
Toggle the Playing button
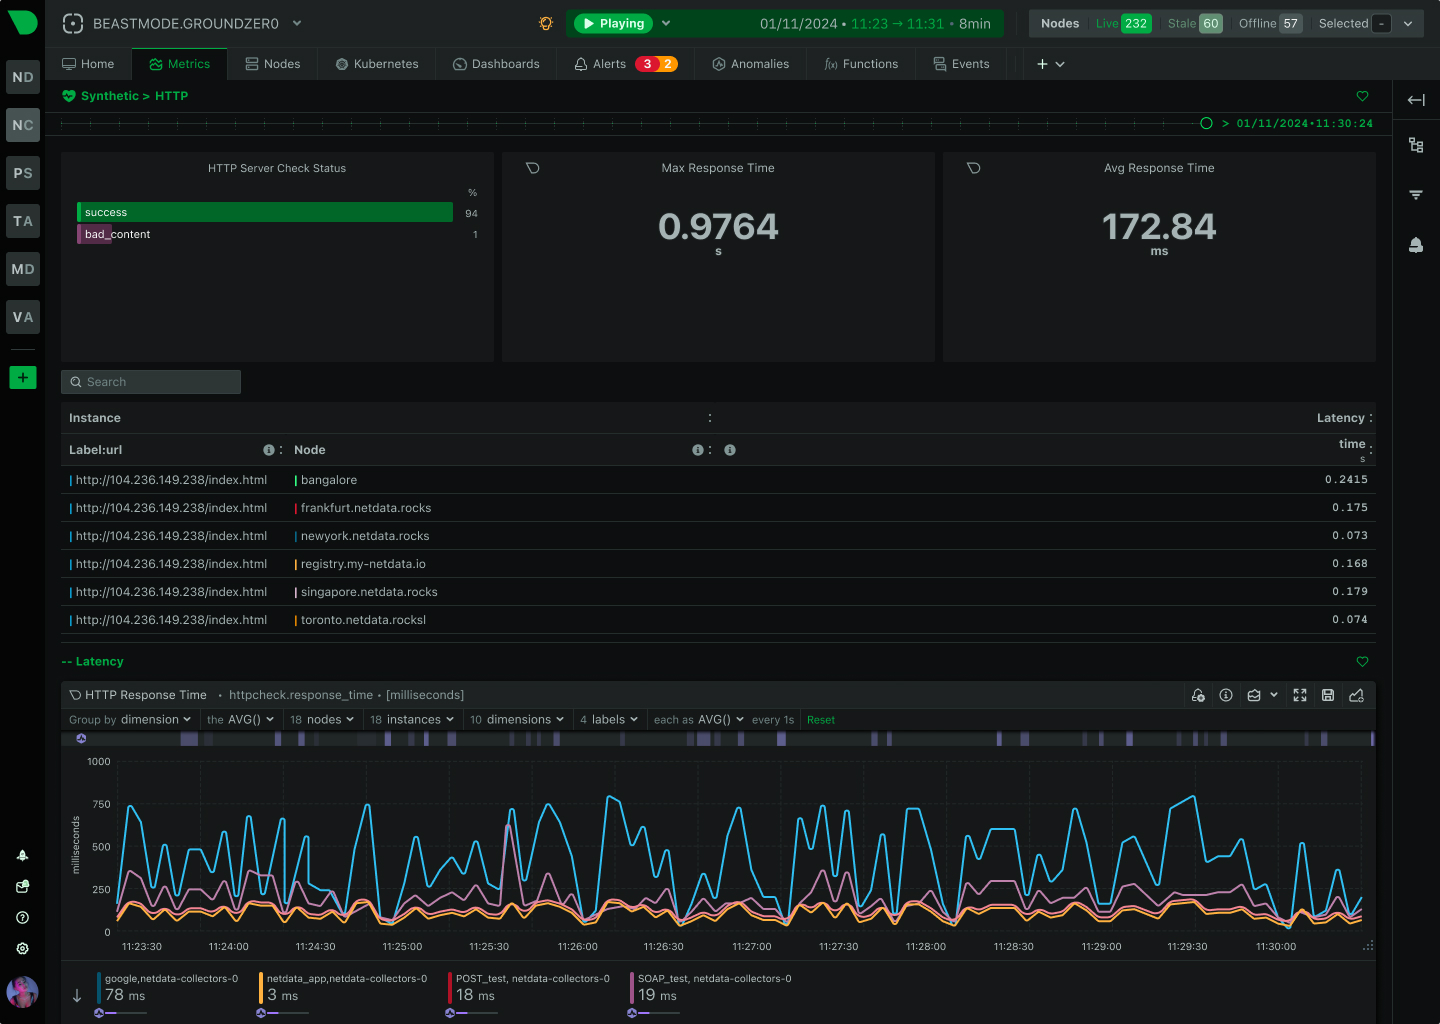click(x=613, y=23)
